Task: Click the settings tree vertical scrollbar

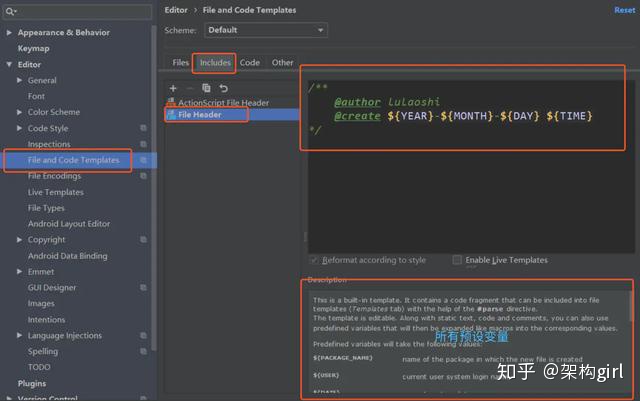Action: [154, 188]
